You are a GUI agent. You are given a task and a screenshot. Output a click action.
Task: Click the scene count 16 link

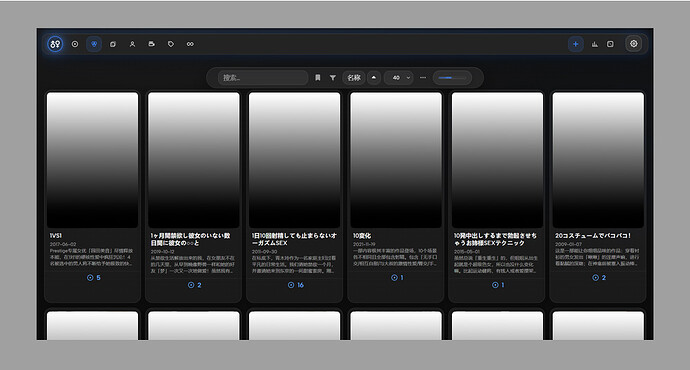296,285
